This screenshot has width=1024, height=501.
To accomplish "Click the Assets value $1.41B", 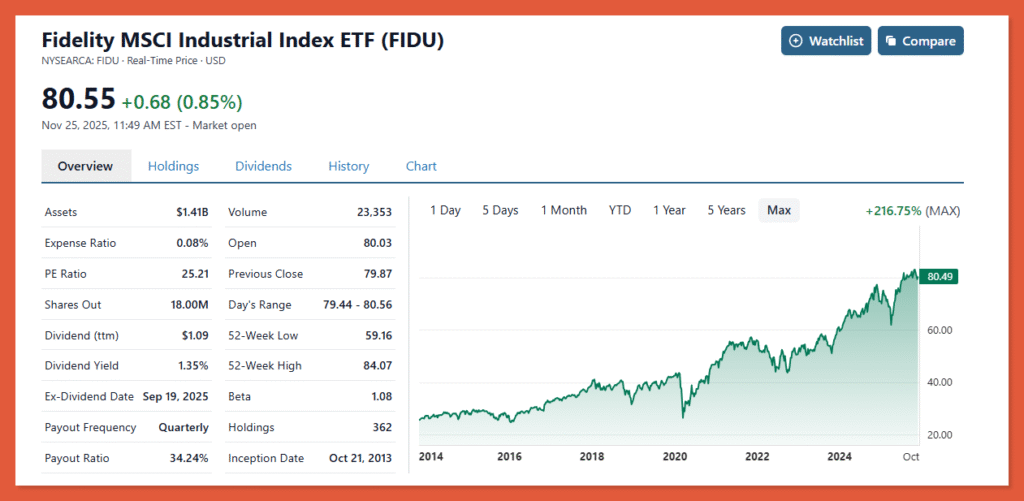I will (x=192, y=212).
